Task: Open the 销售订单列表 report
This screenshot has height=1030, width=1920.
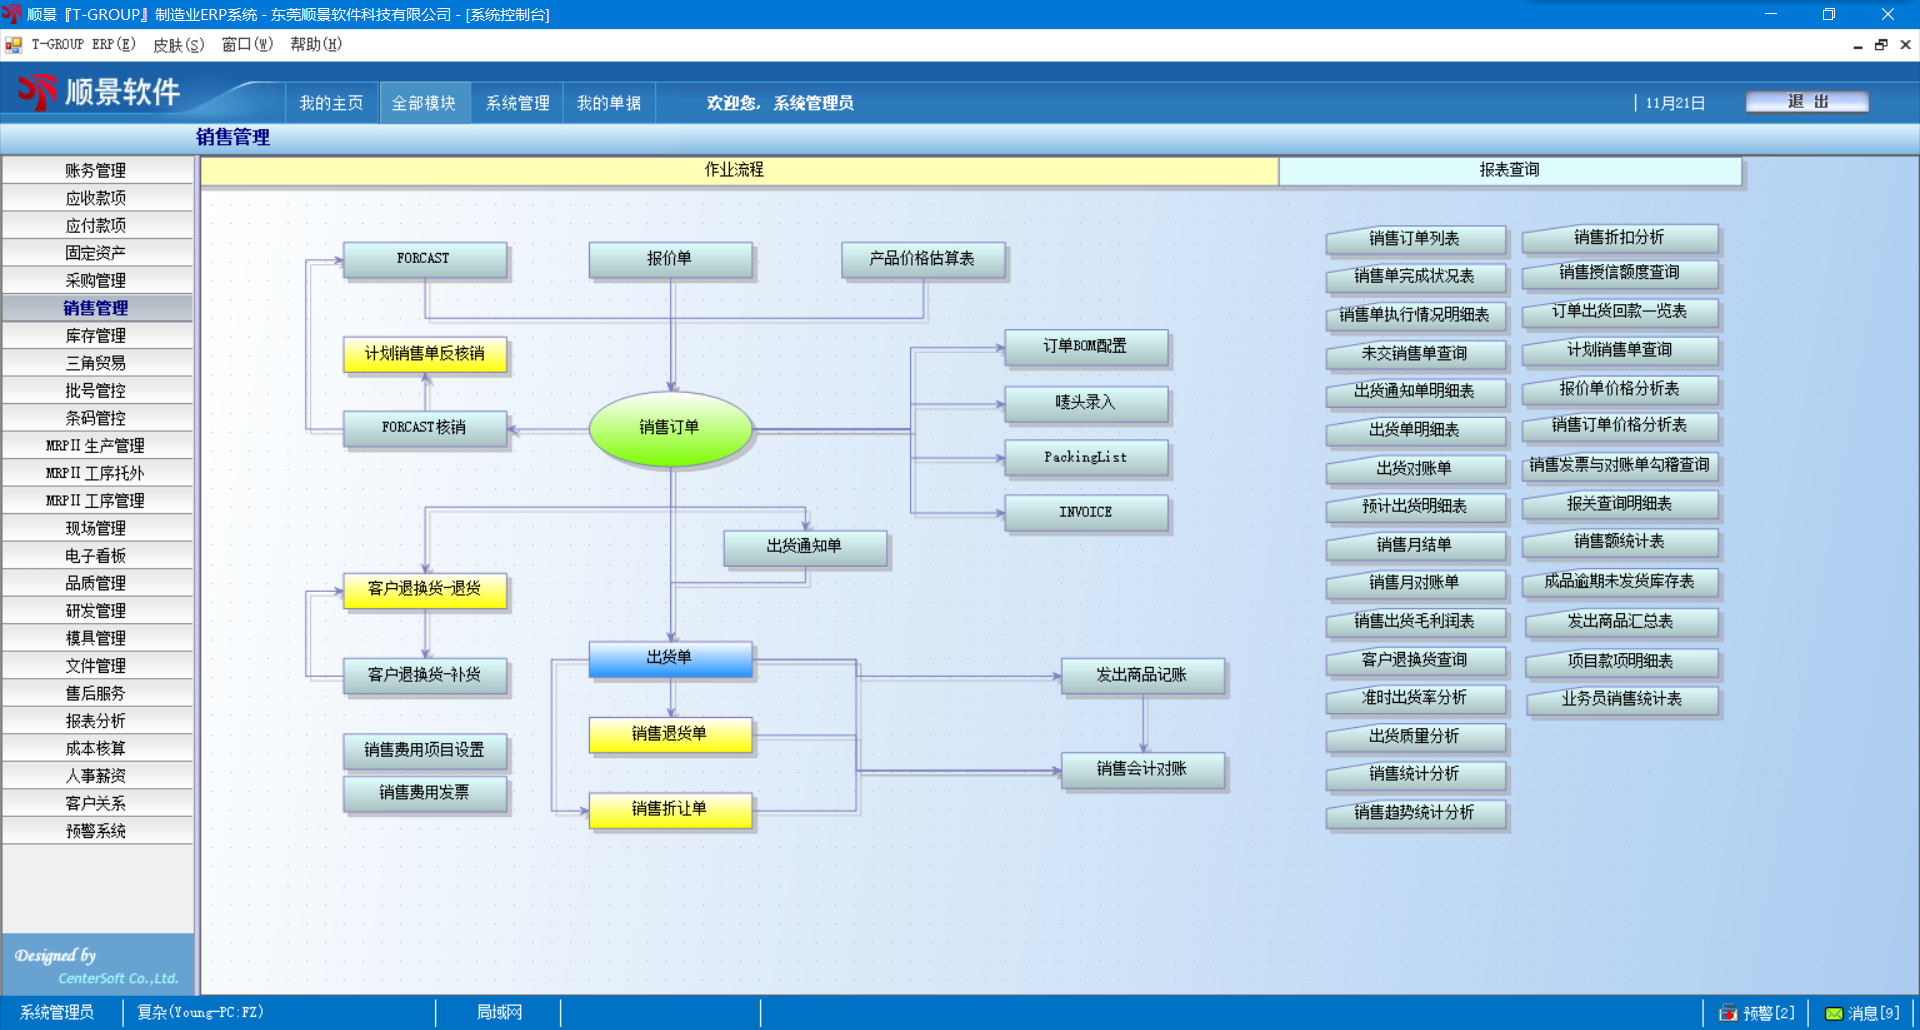Action: (x=1415, y=239)
